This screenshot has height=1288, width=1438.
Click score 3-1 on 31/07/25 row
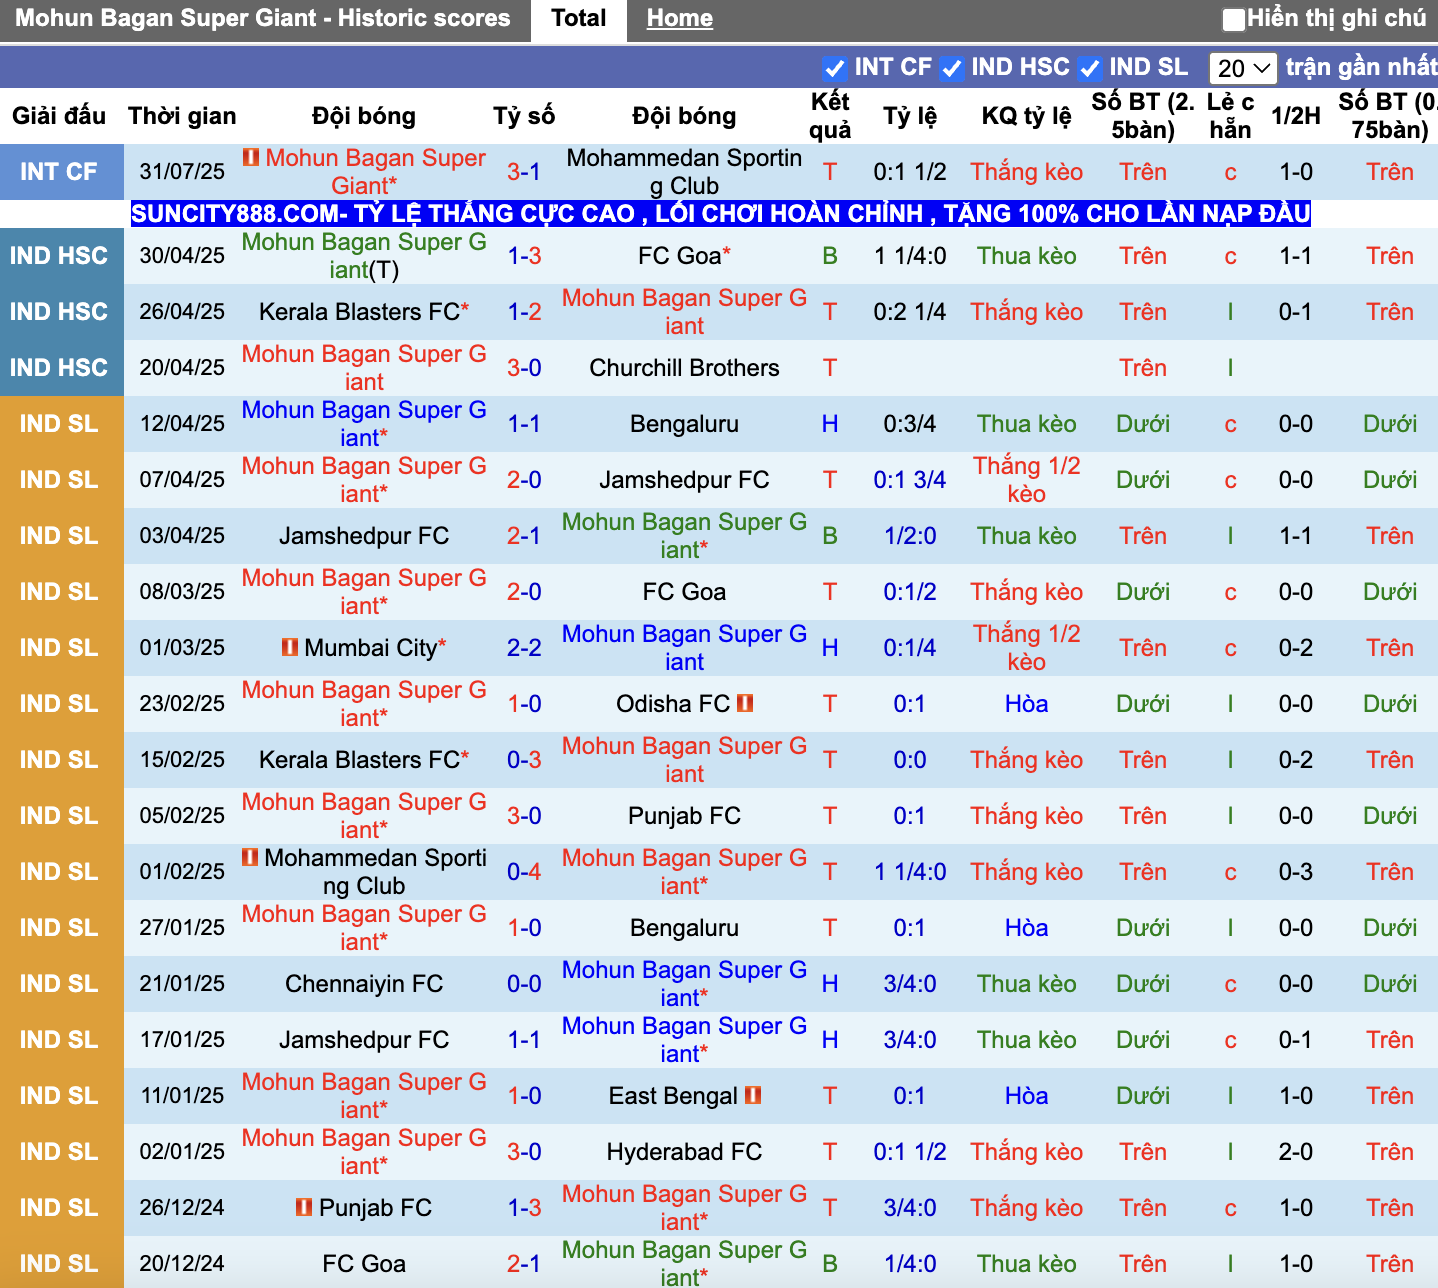524,172
